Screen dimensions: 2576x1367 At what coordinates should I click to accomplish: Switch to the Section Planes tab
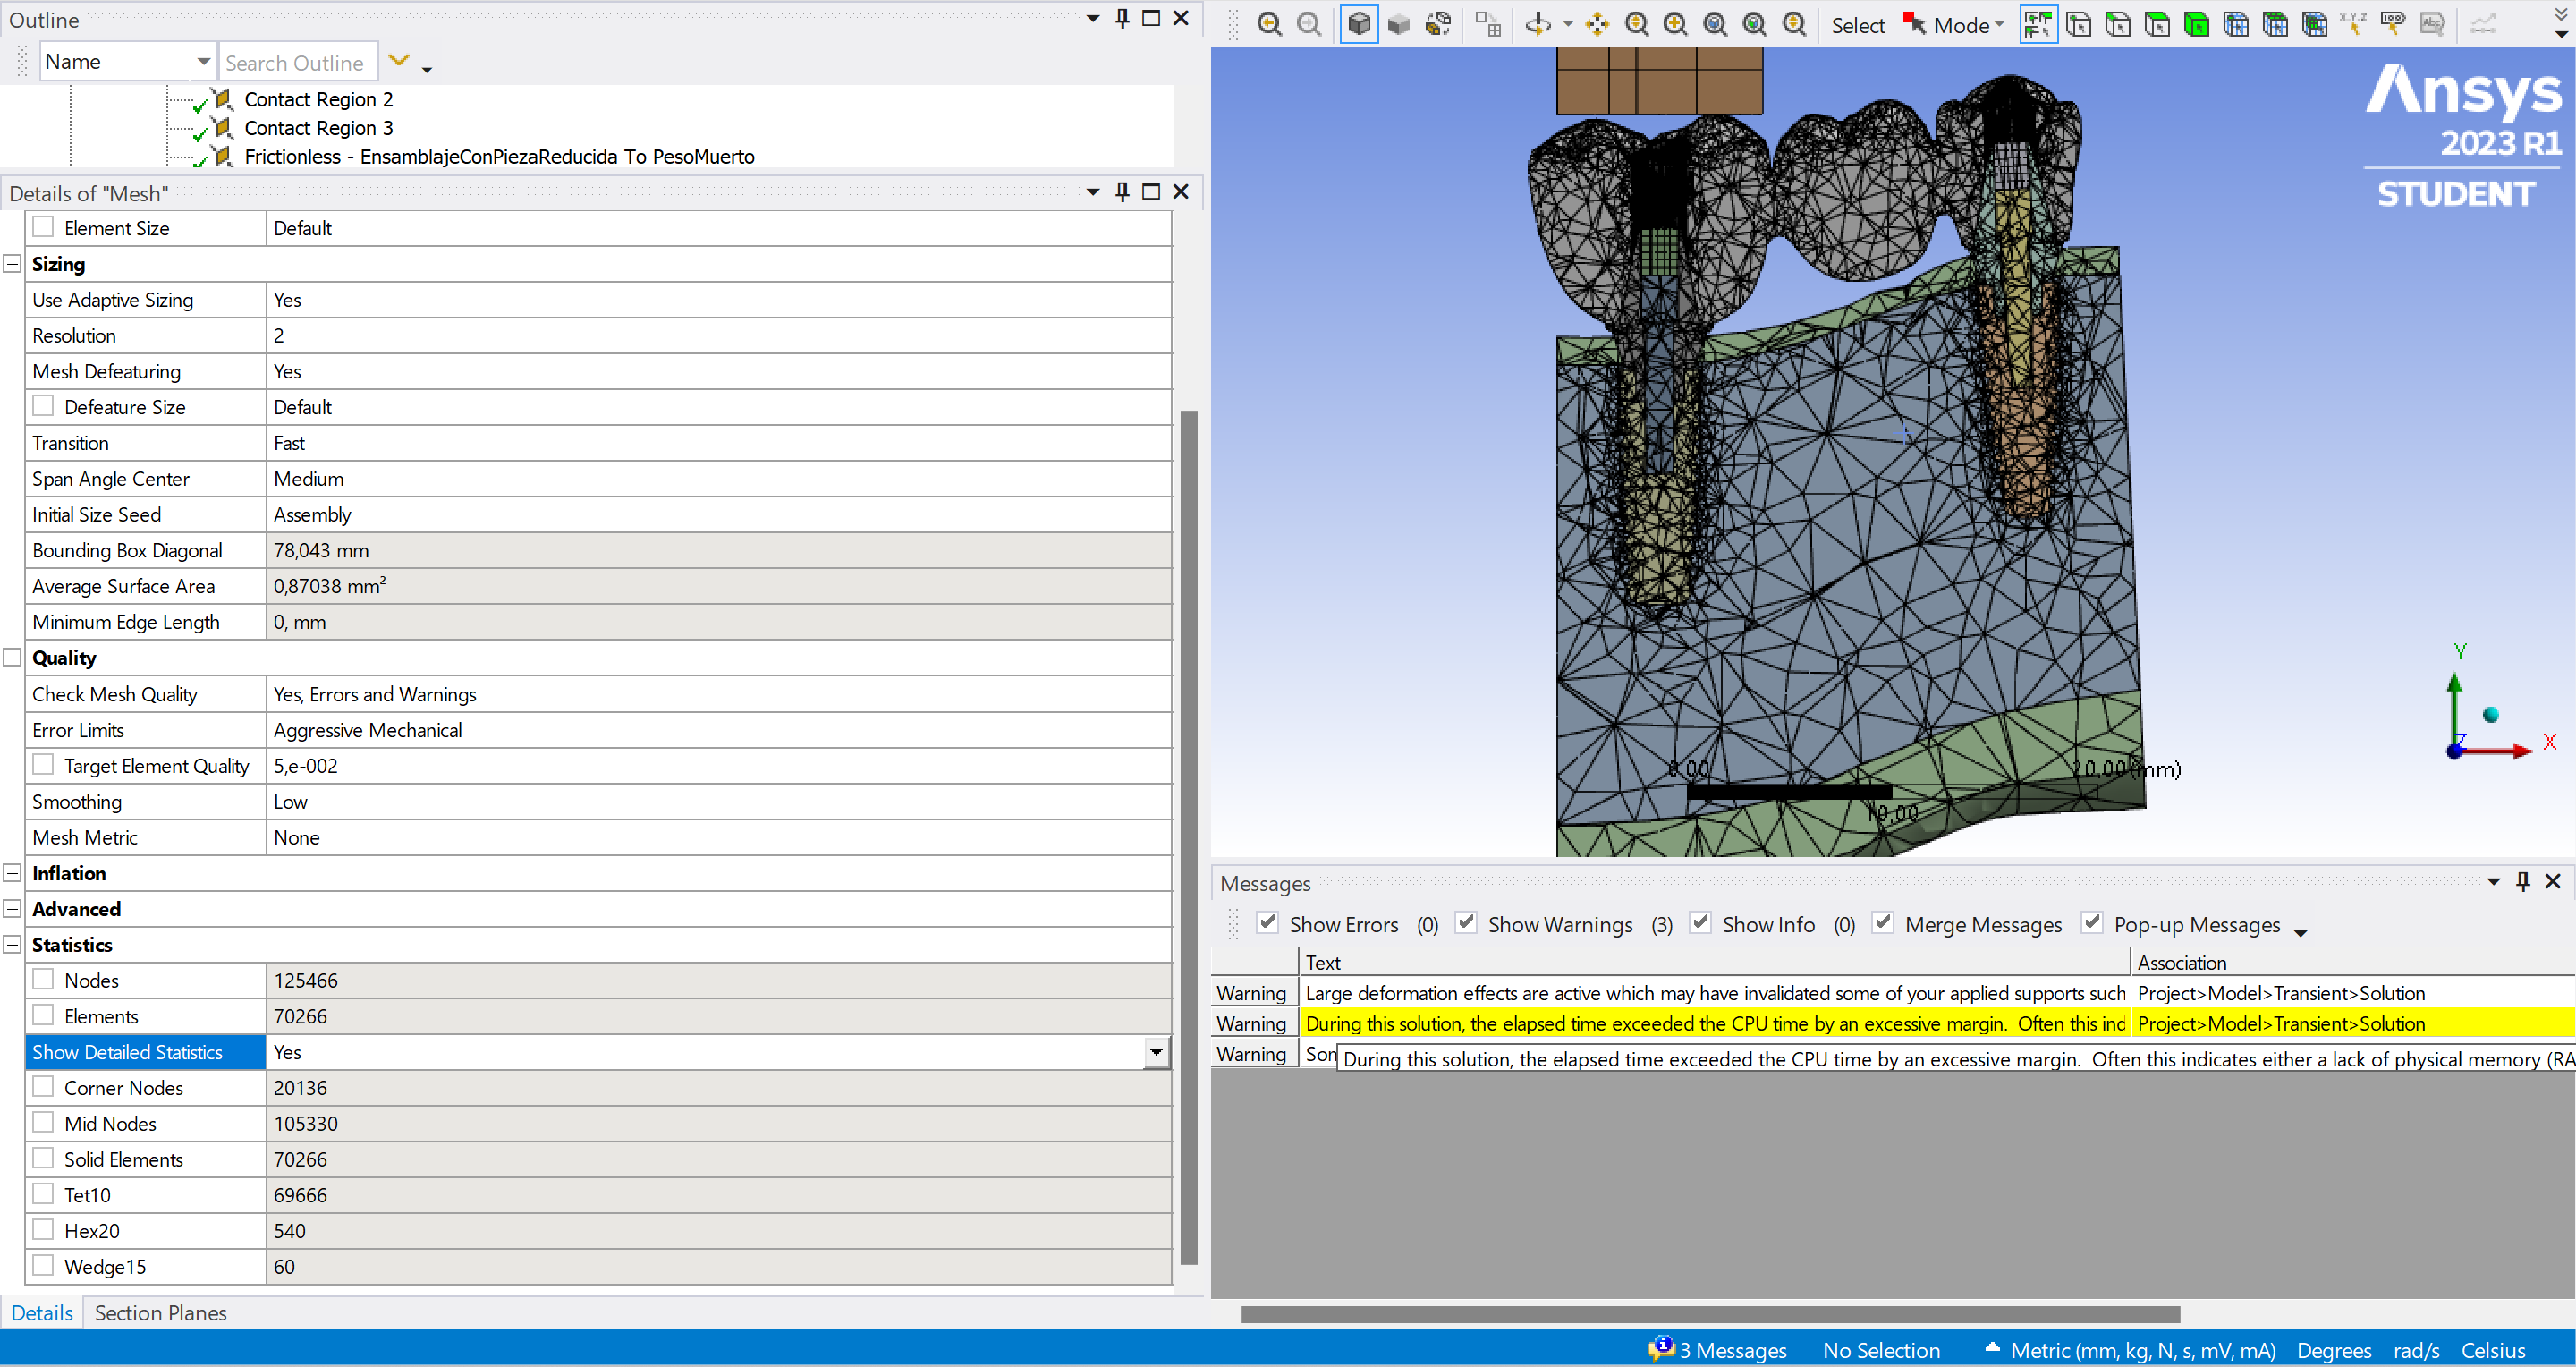coord(161,1313)
